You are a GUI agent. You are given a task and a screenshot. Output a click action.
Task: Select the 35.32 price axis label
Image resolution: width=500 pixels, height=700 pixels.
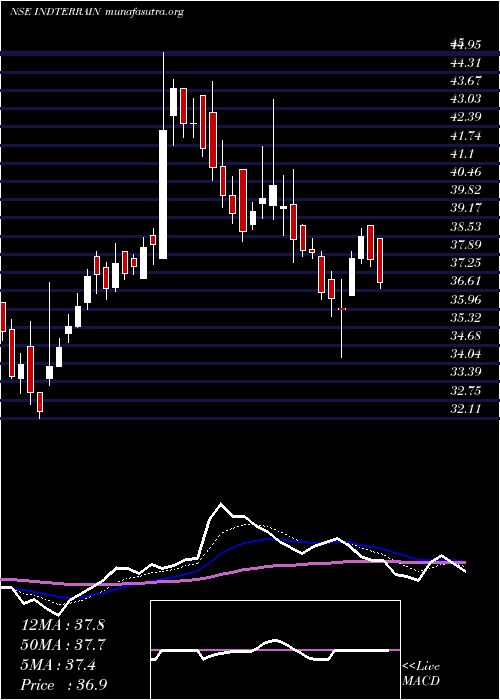coord(465,318)
